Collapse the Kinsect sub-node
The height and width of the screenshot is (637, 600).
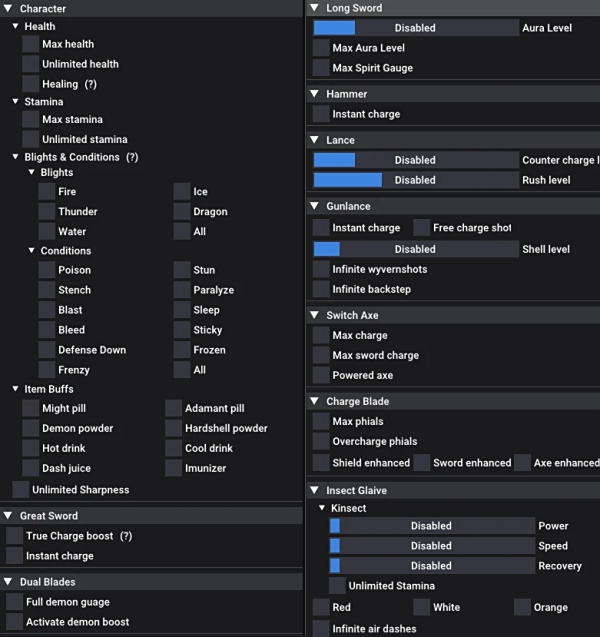322,508
